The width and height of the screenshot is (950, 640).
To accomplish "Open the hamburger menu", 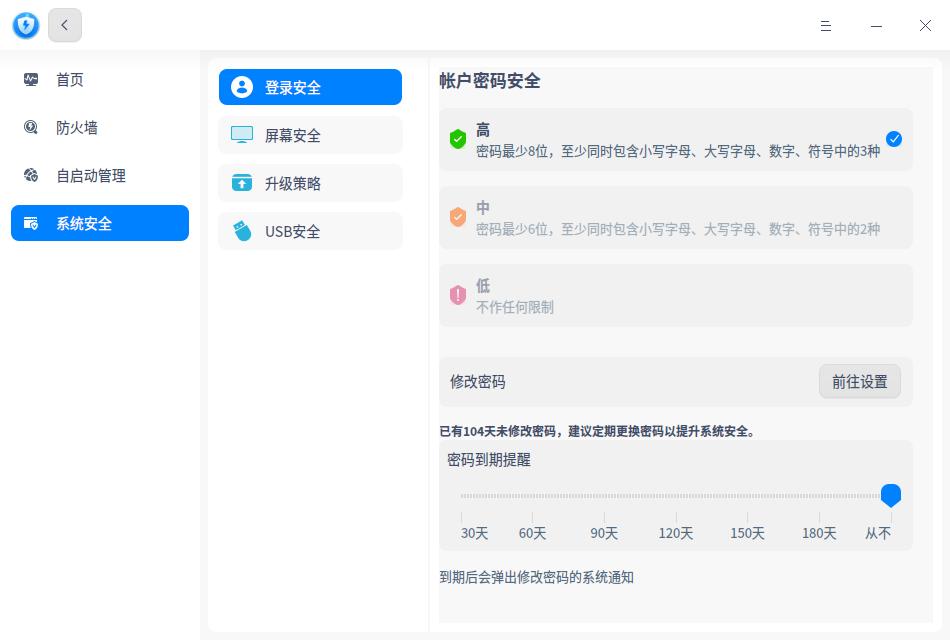I will click(x=826, y=26).
